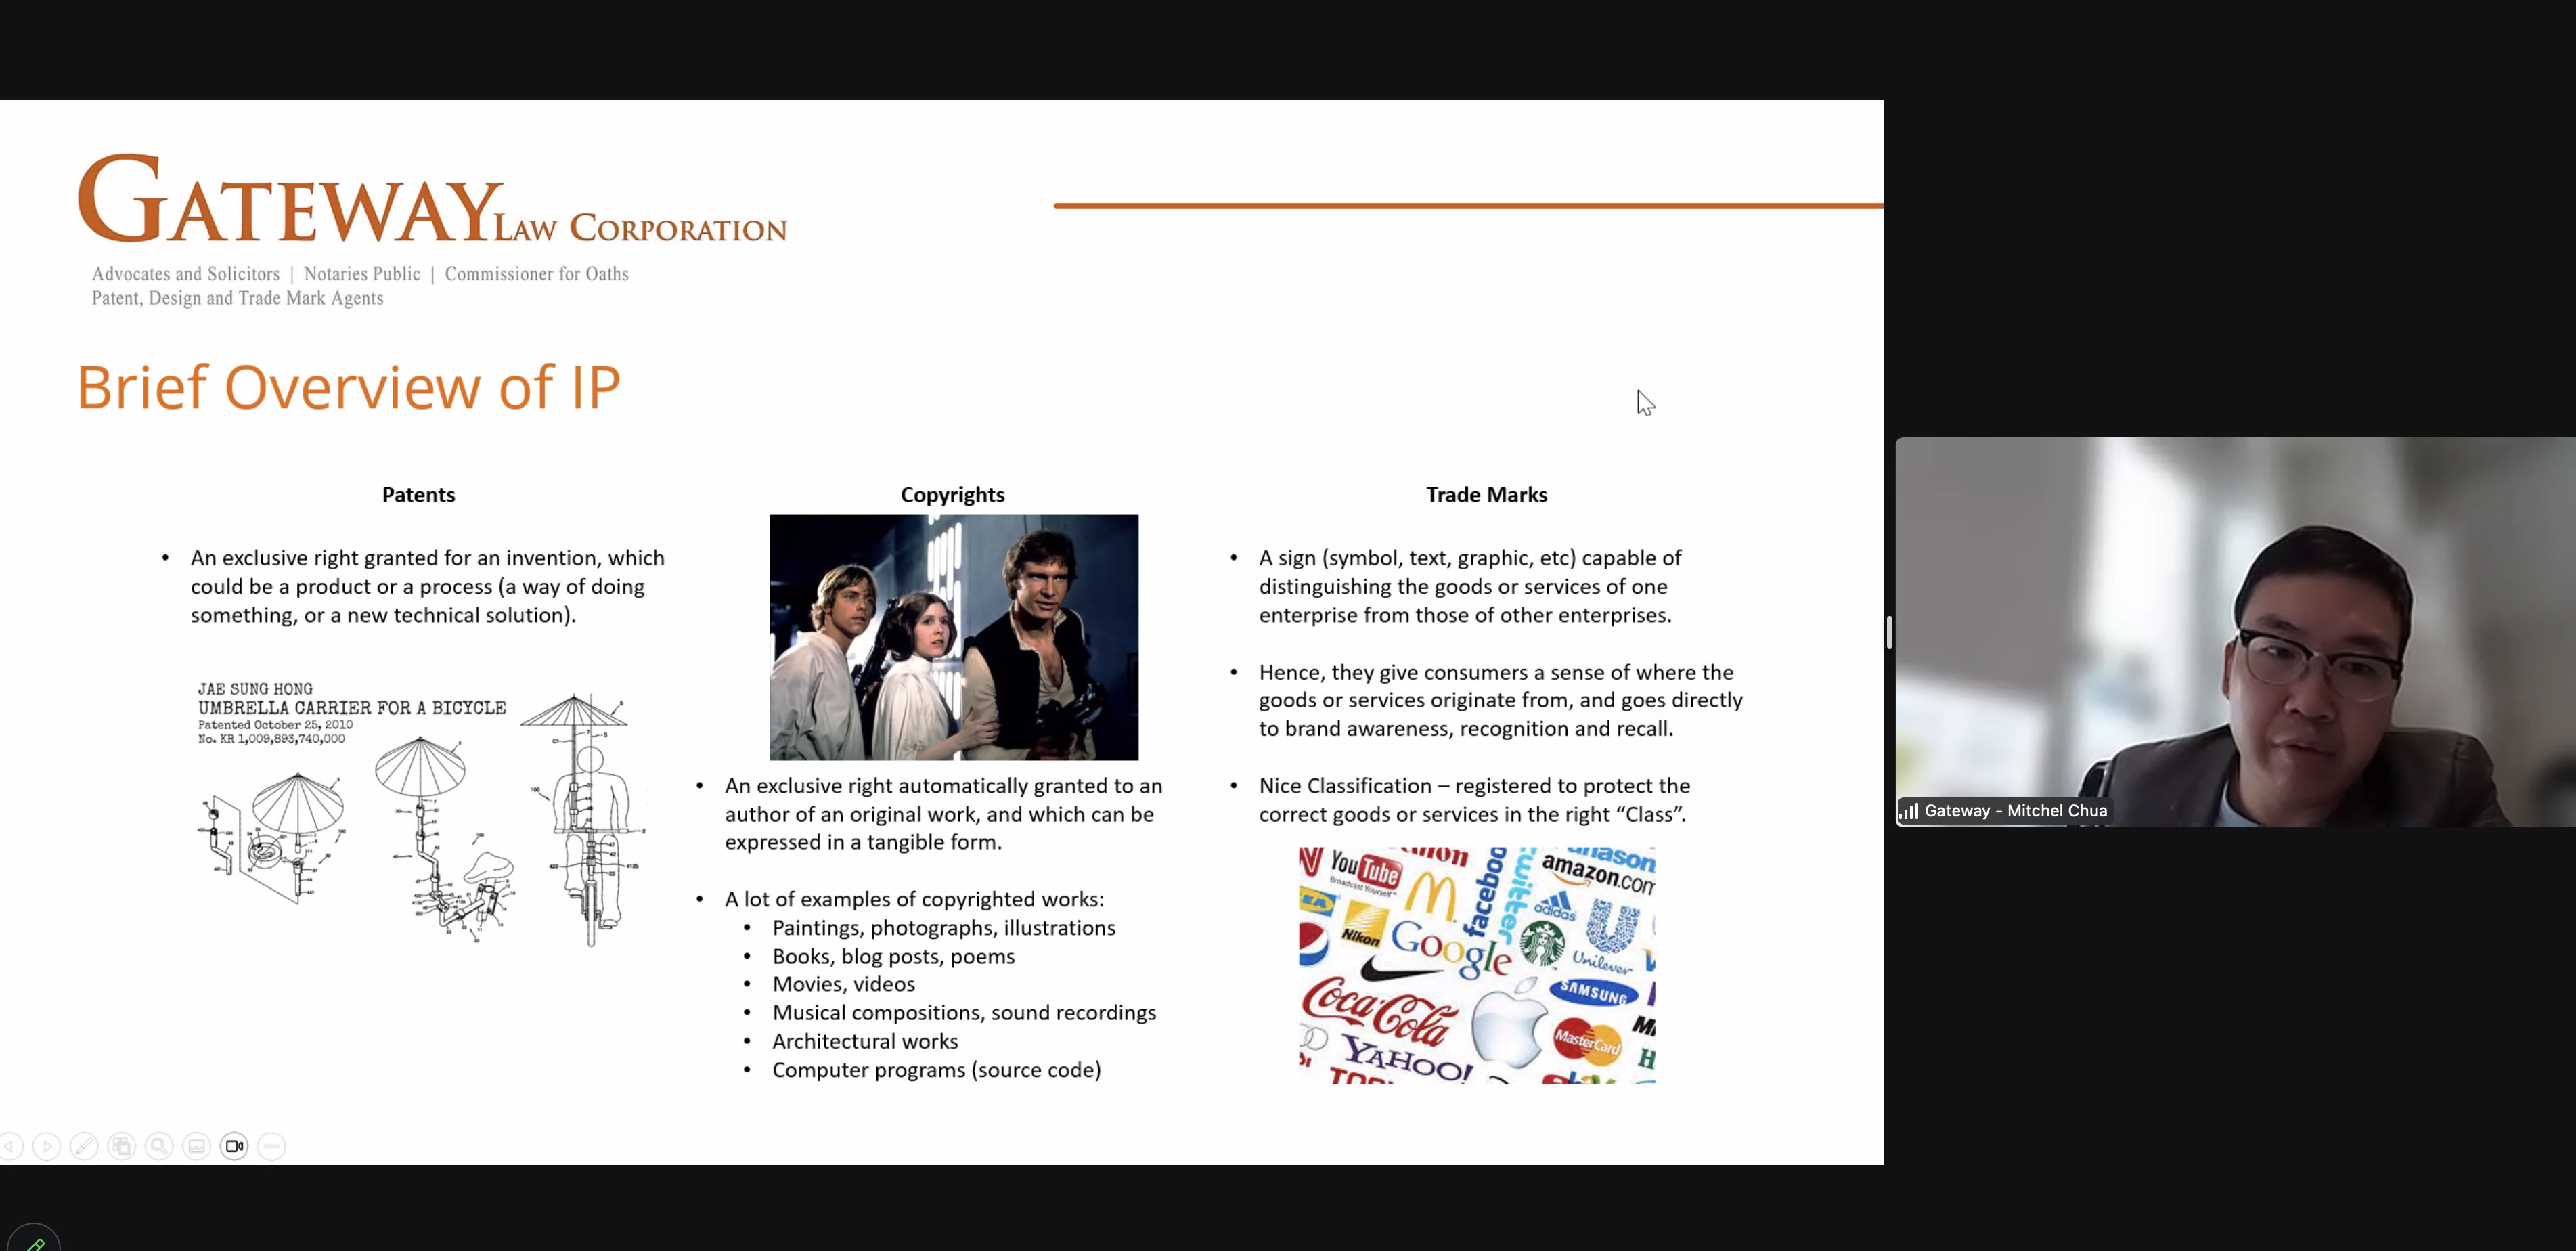
Task: Click the Trade Marks column heading
Action: click(x=1486, y=495)
